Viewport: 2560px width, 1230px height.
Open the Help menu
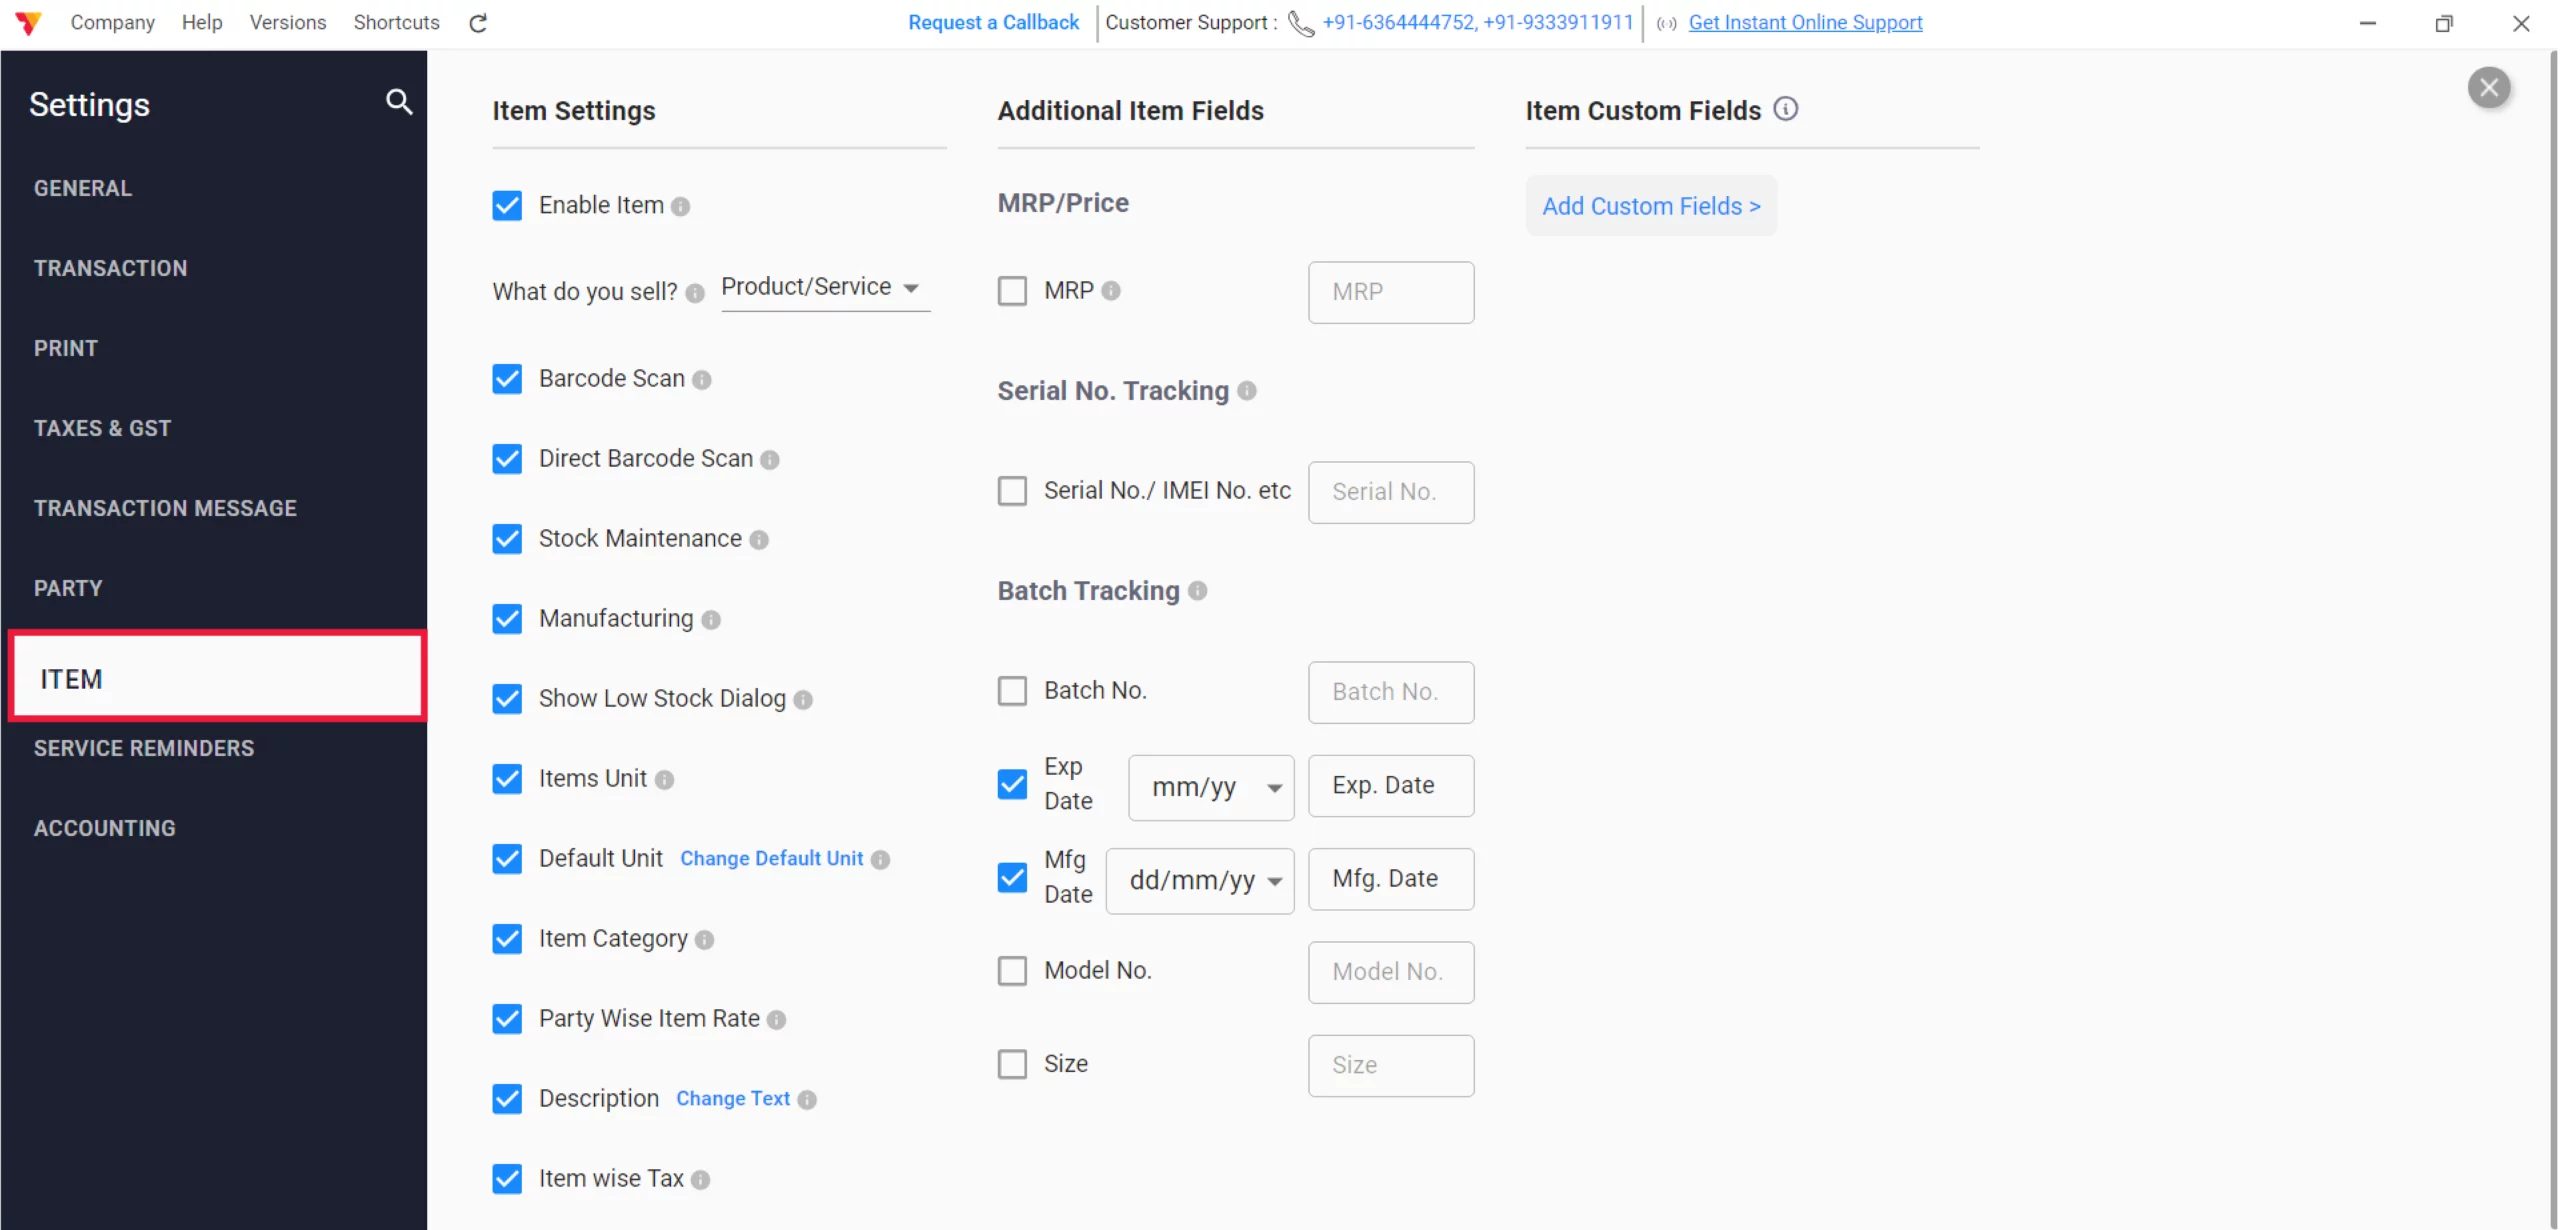click(202, 22)
